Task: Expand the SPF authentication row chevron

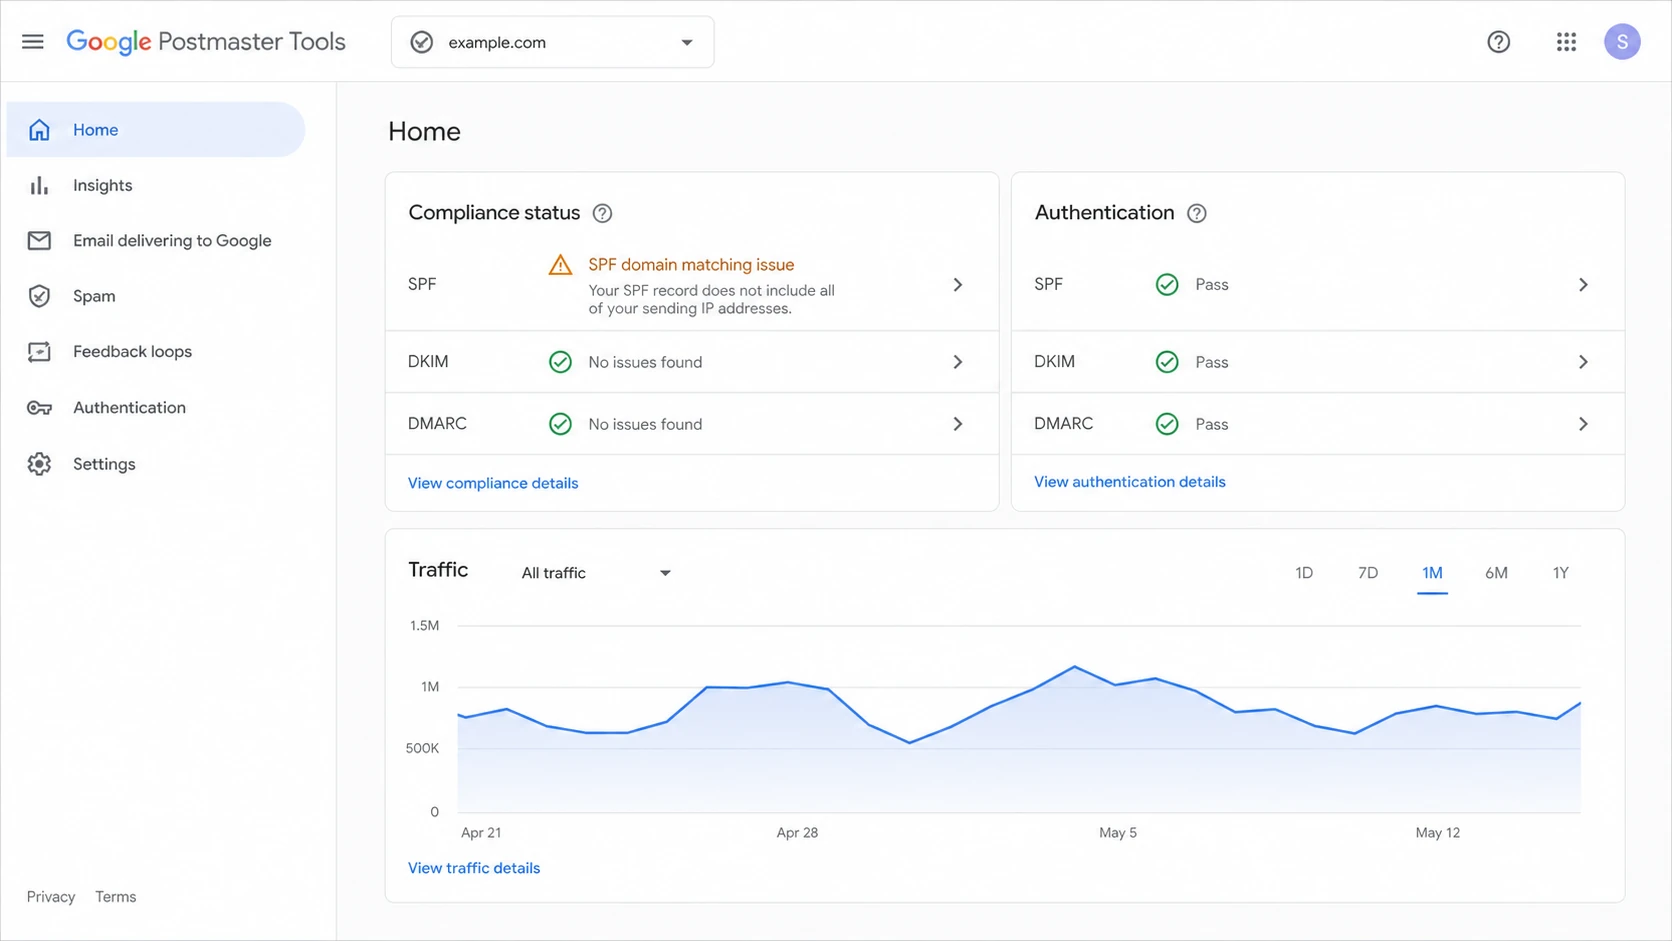Action: coord(1583,285)
